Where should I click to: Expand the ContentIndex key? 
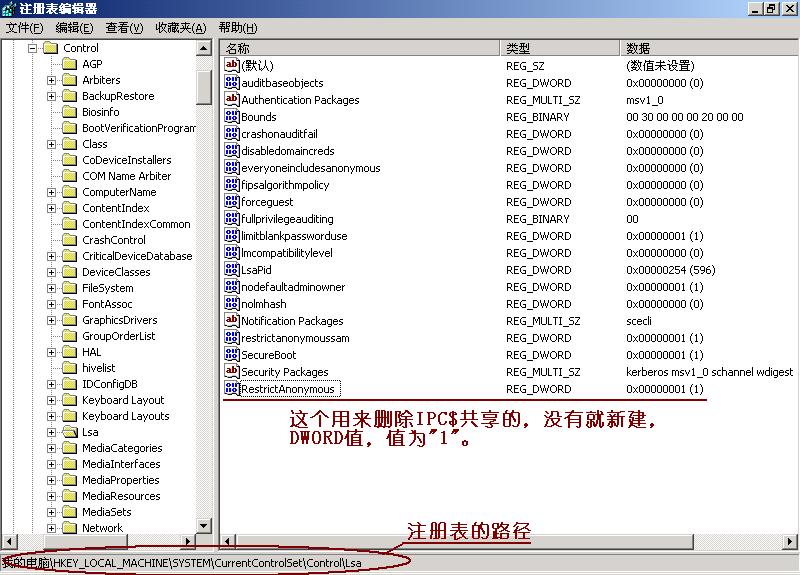tap(52, 208)
